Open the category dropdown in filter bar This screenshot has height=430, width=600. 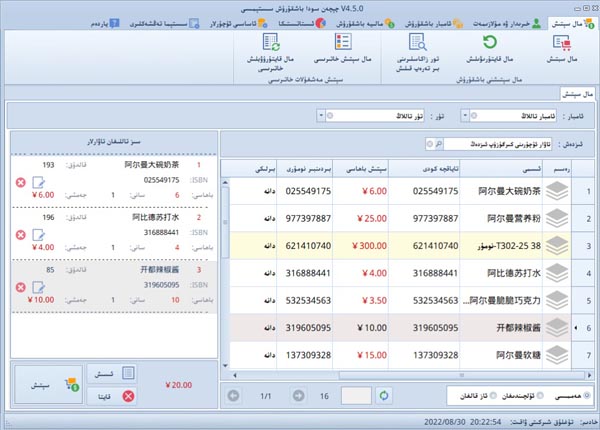pyautogui.click(x=319, y=115)
